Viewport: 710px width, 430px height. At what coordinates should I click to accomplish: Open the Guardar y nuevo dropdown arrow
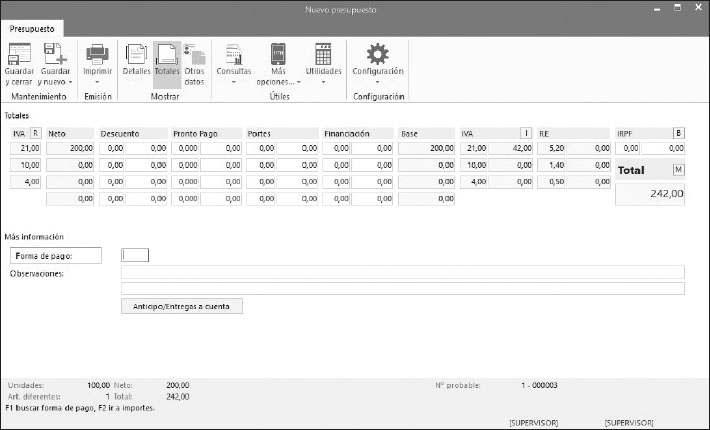pyautogui.click(x=70, y=82)
